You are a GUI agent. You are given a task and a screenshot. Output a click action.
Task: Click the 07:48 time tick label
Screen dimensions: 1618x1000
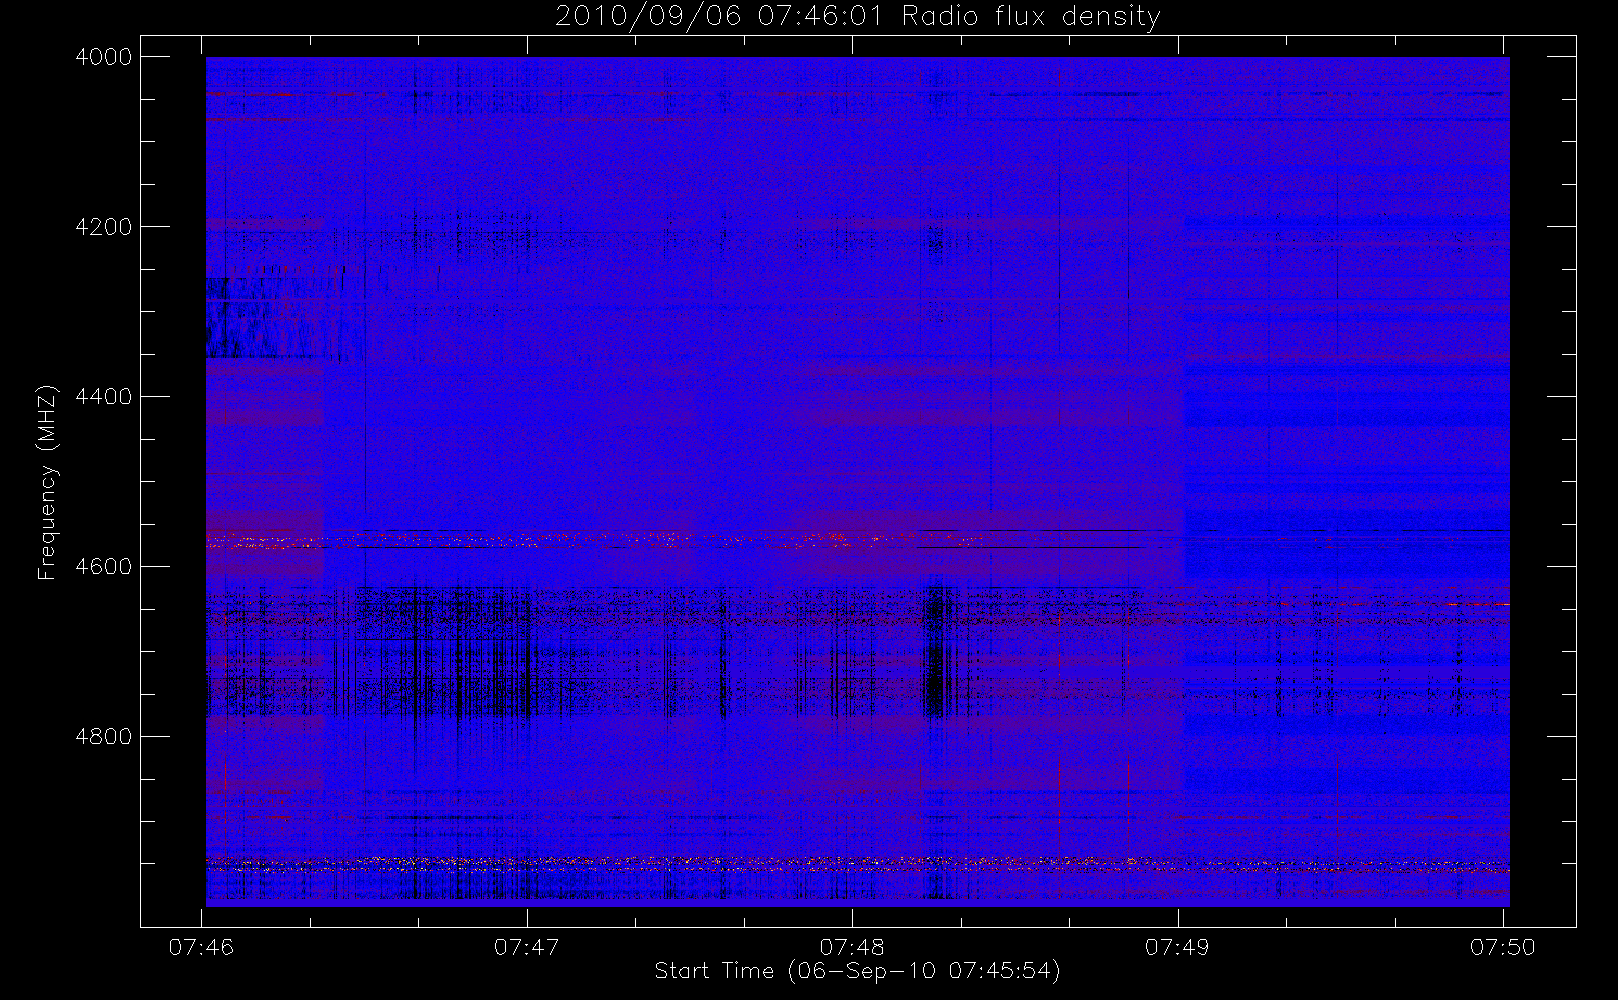852,947
